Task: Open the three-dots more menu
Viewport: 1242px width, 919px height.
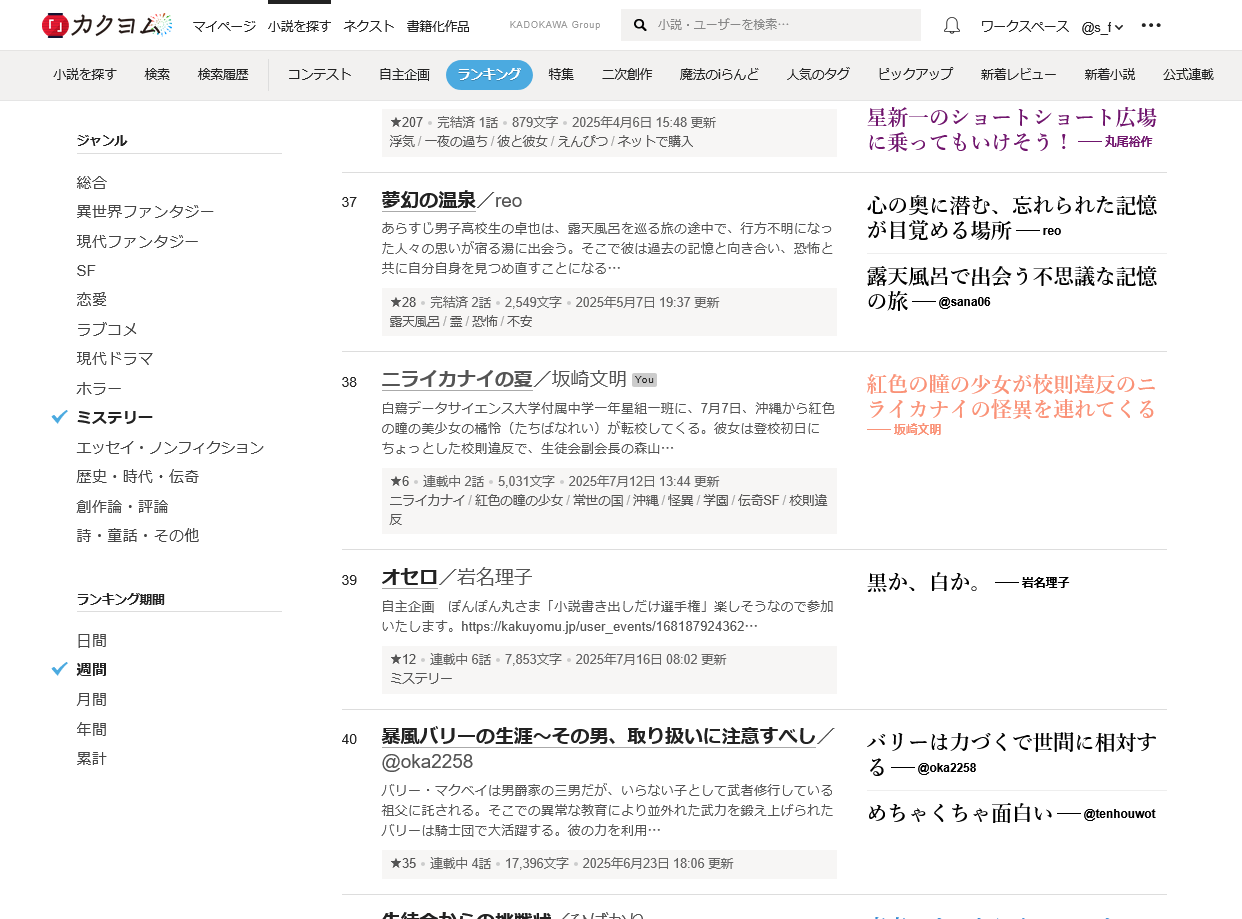Action: 1151,26
